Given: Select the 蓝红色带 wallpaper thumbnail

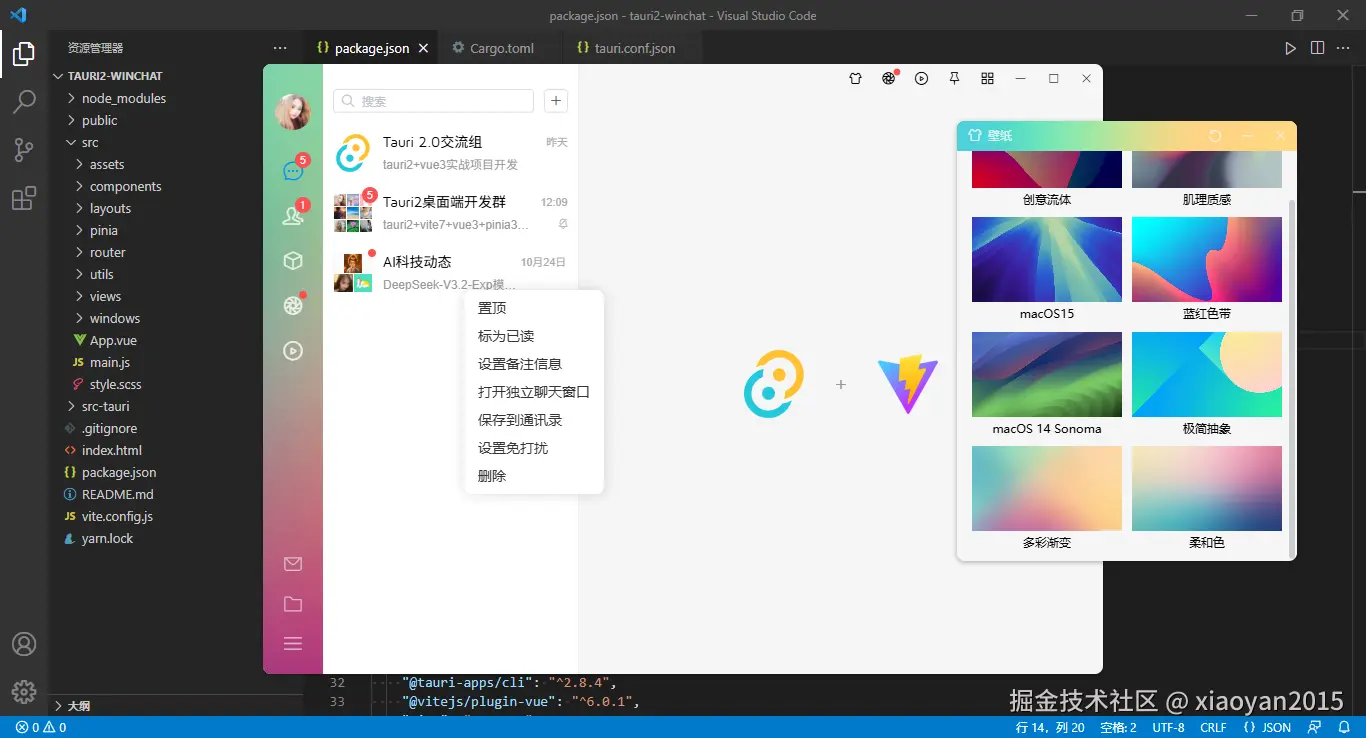Looking at the screenshot, I should (x=1206, y=259).
